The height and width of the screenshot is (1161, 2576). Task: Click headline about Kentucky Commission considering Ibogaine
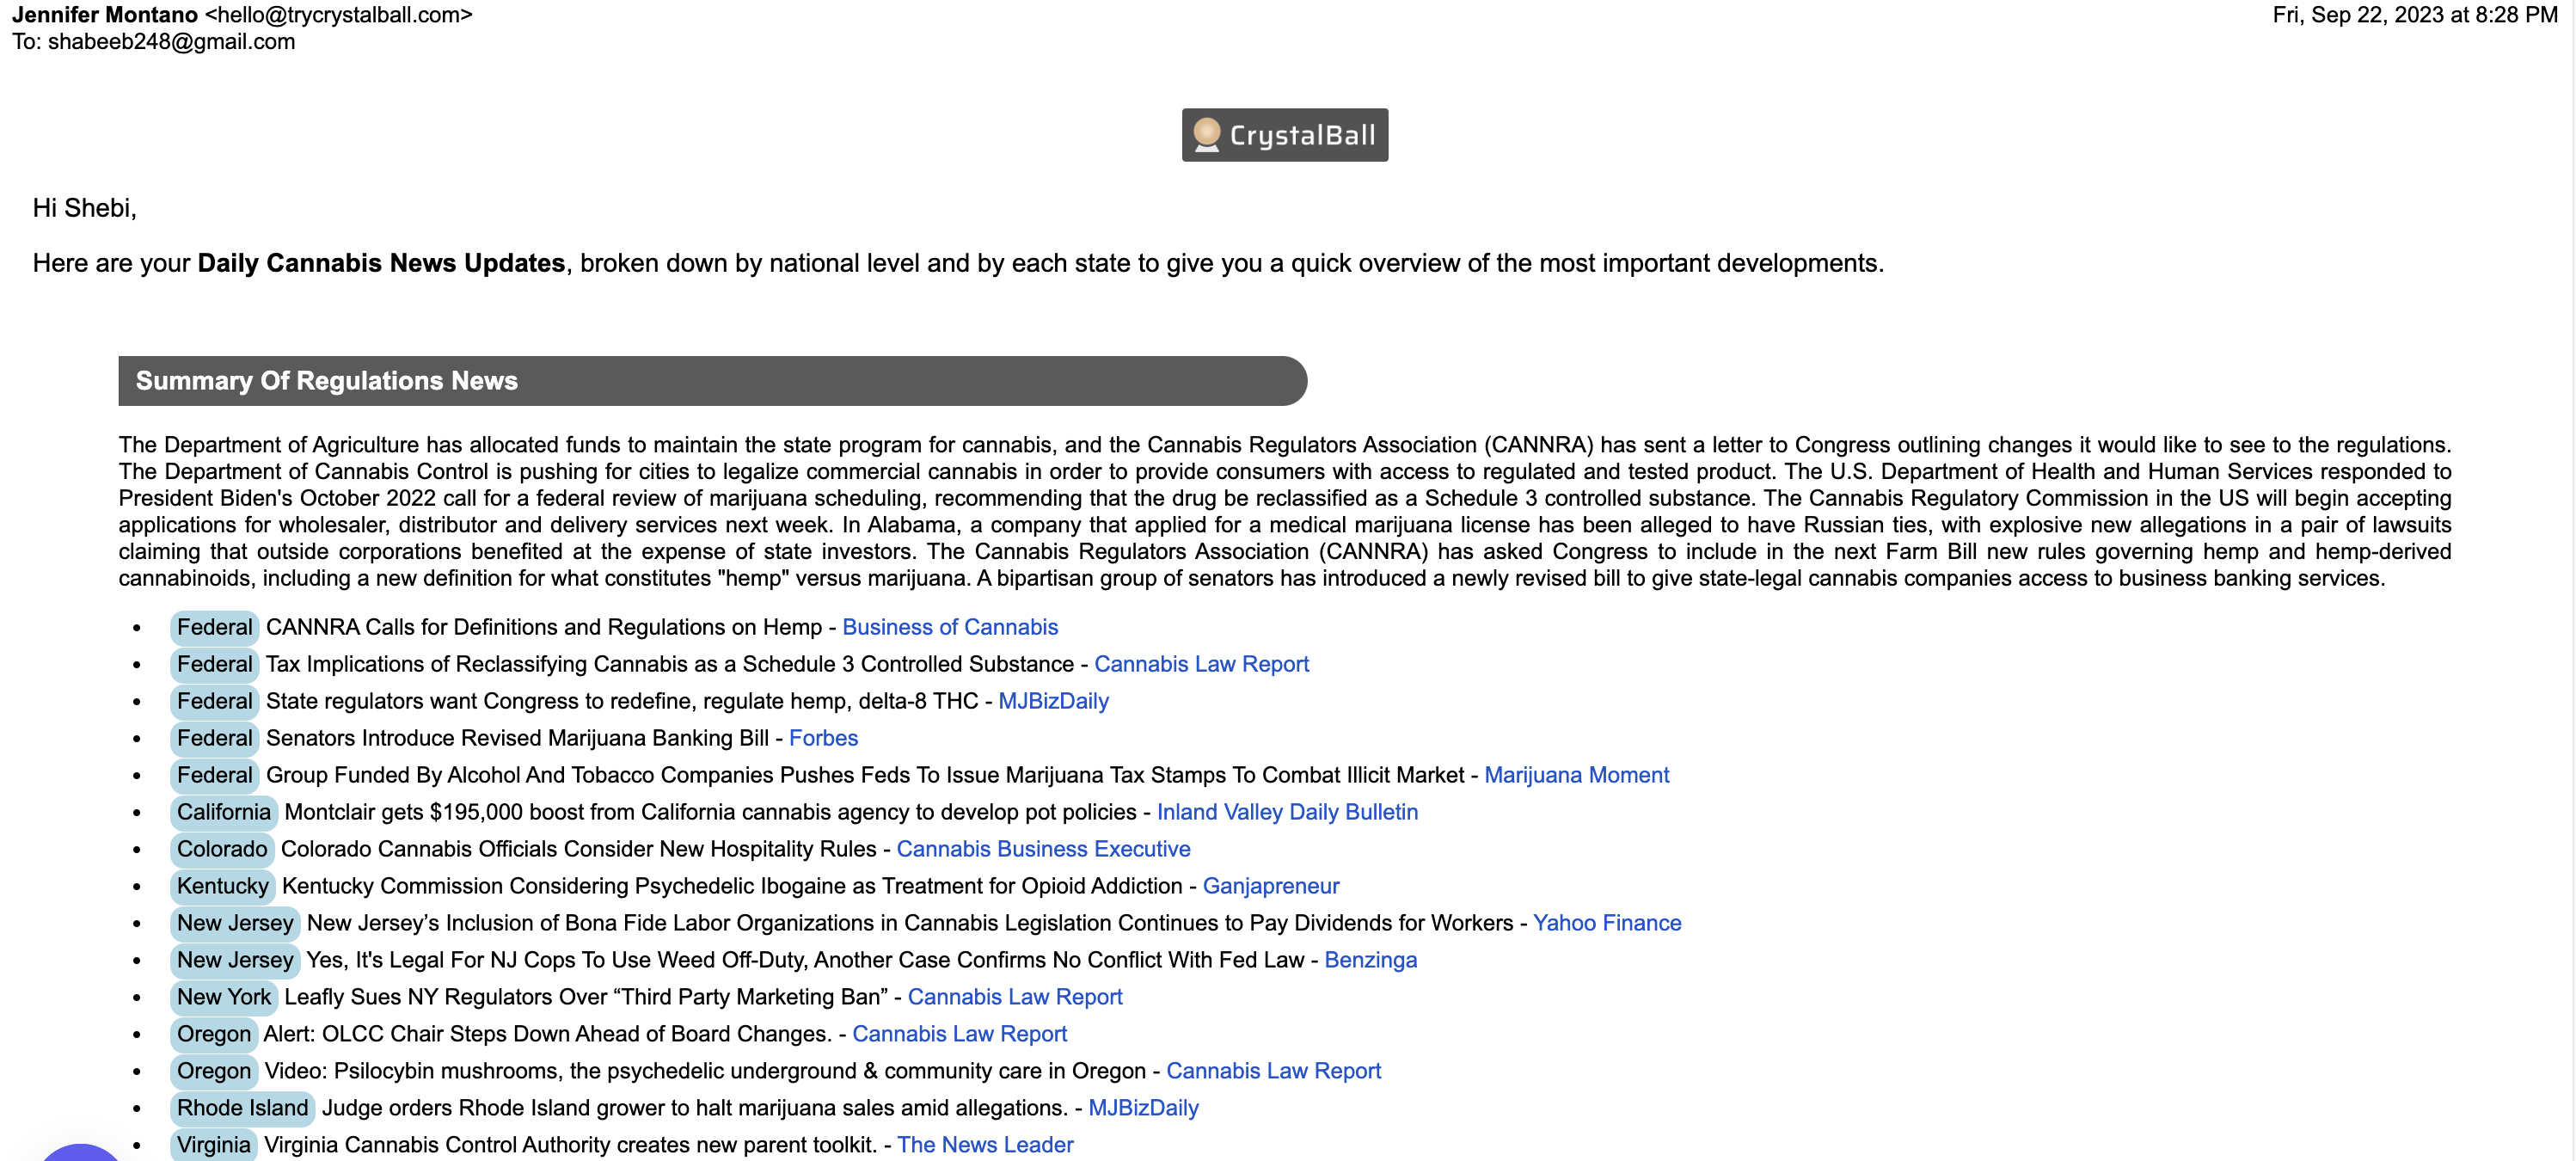point(732,886)
